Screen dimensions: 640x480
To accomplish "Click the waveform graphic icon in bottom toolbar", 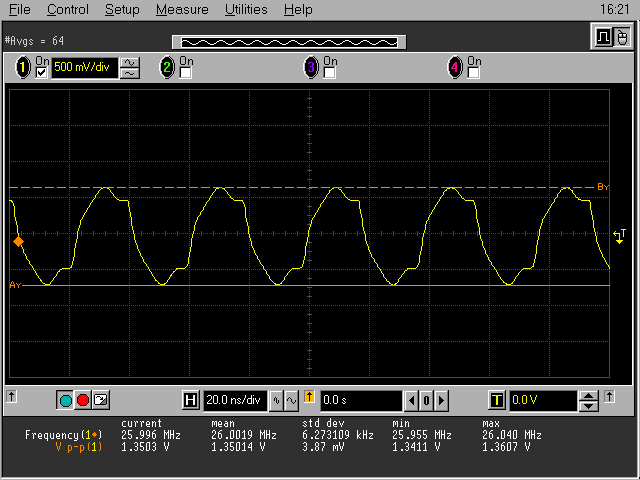I will (x=100, y=400).
